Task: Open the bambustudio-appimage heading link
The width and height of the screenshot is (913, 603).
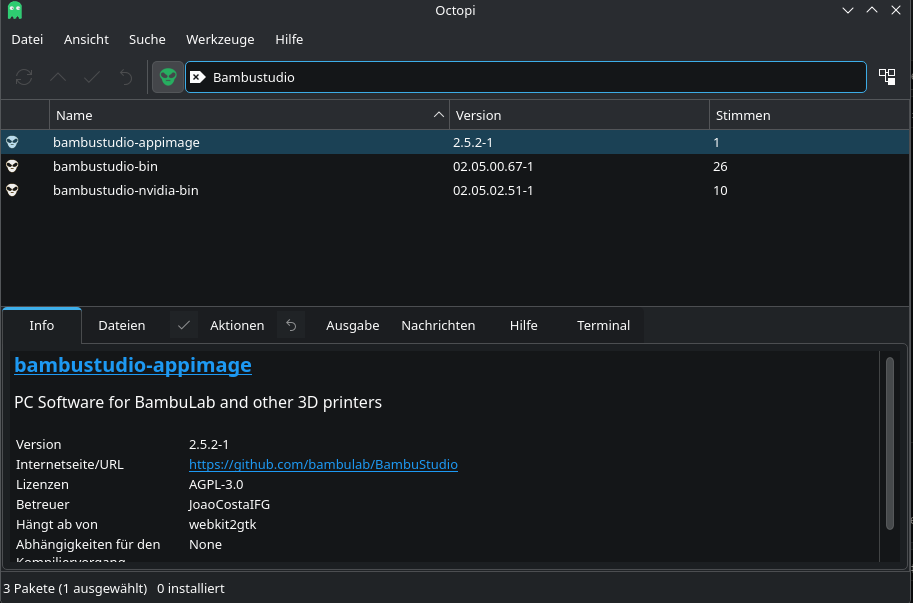Action: pyautogui.click(x=133, y=365)
